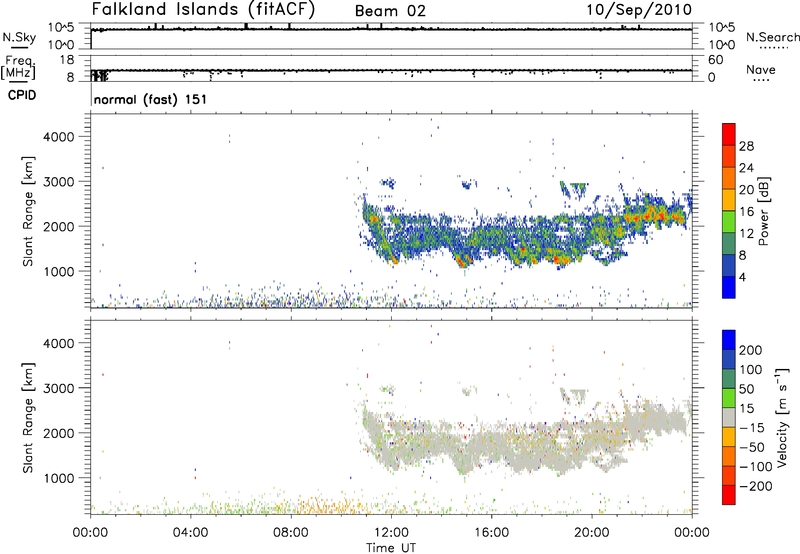
Task: Click the CPID label
Action: (x=24, y=98)
